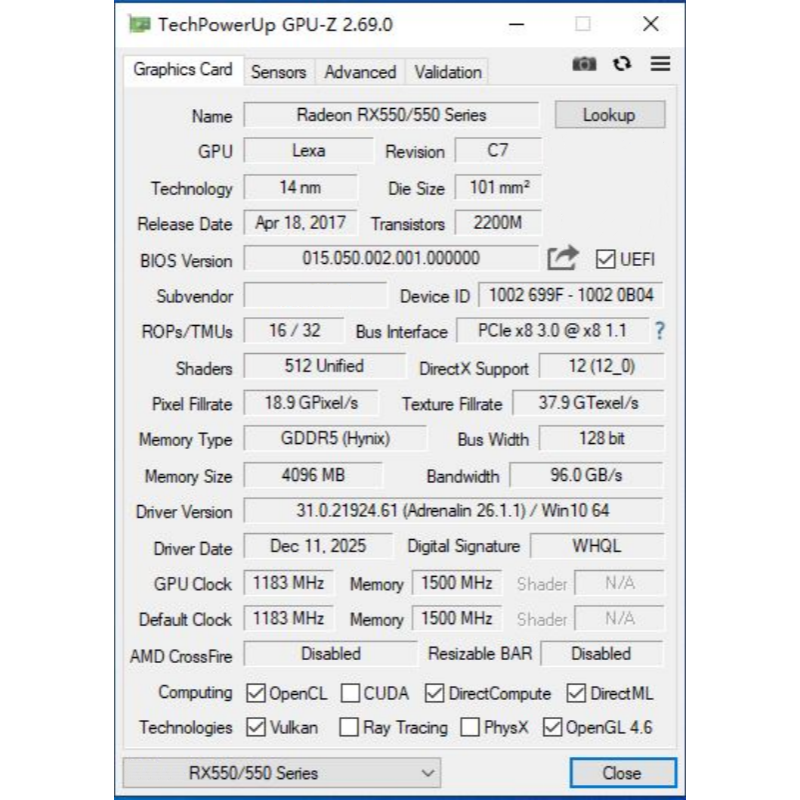Click the Lookup button
800x800 pixels.
(x=610, y=115)
